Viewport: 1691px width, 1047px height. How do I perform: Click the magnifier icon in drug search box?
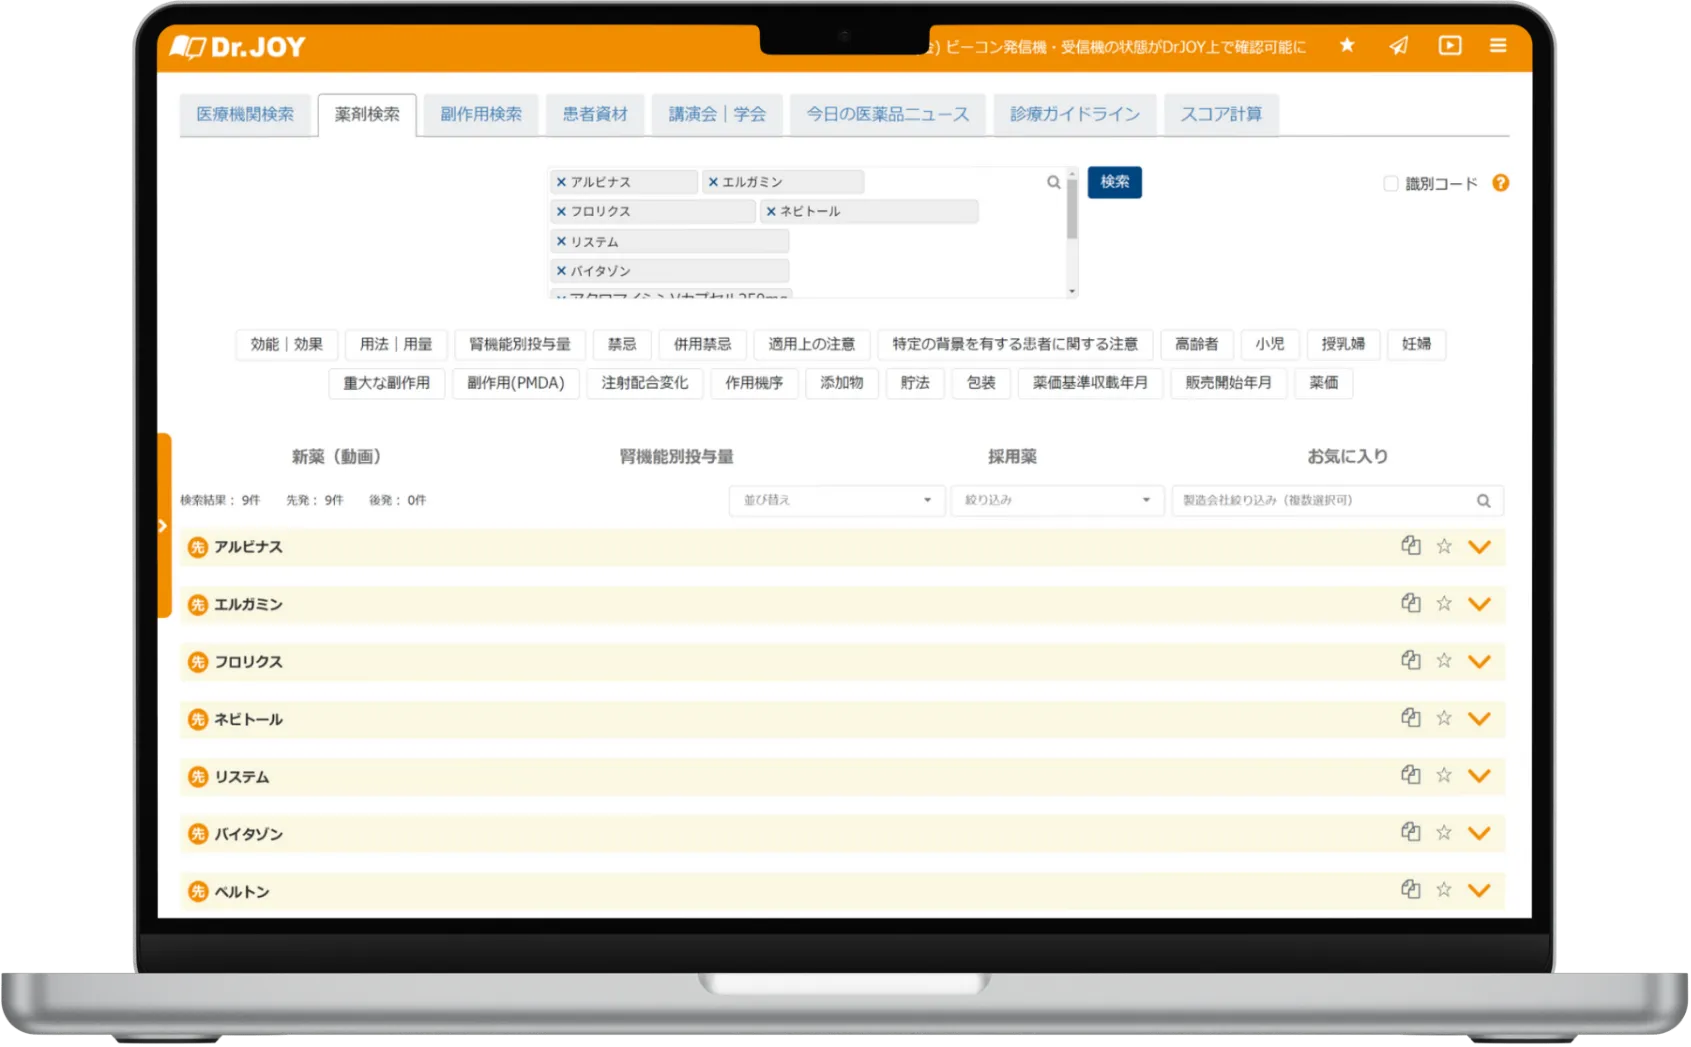pyautogui.click(x=1053, y=182)
